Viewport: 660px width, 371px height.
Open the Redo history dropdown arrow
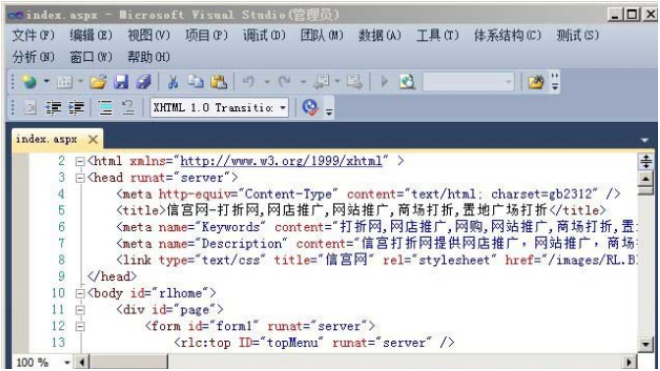pyautogui.click(x=303, y=81)
